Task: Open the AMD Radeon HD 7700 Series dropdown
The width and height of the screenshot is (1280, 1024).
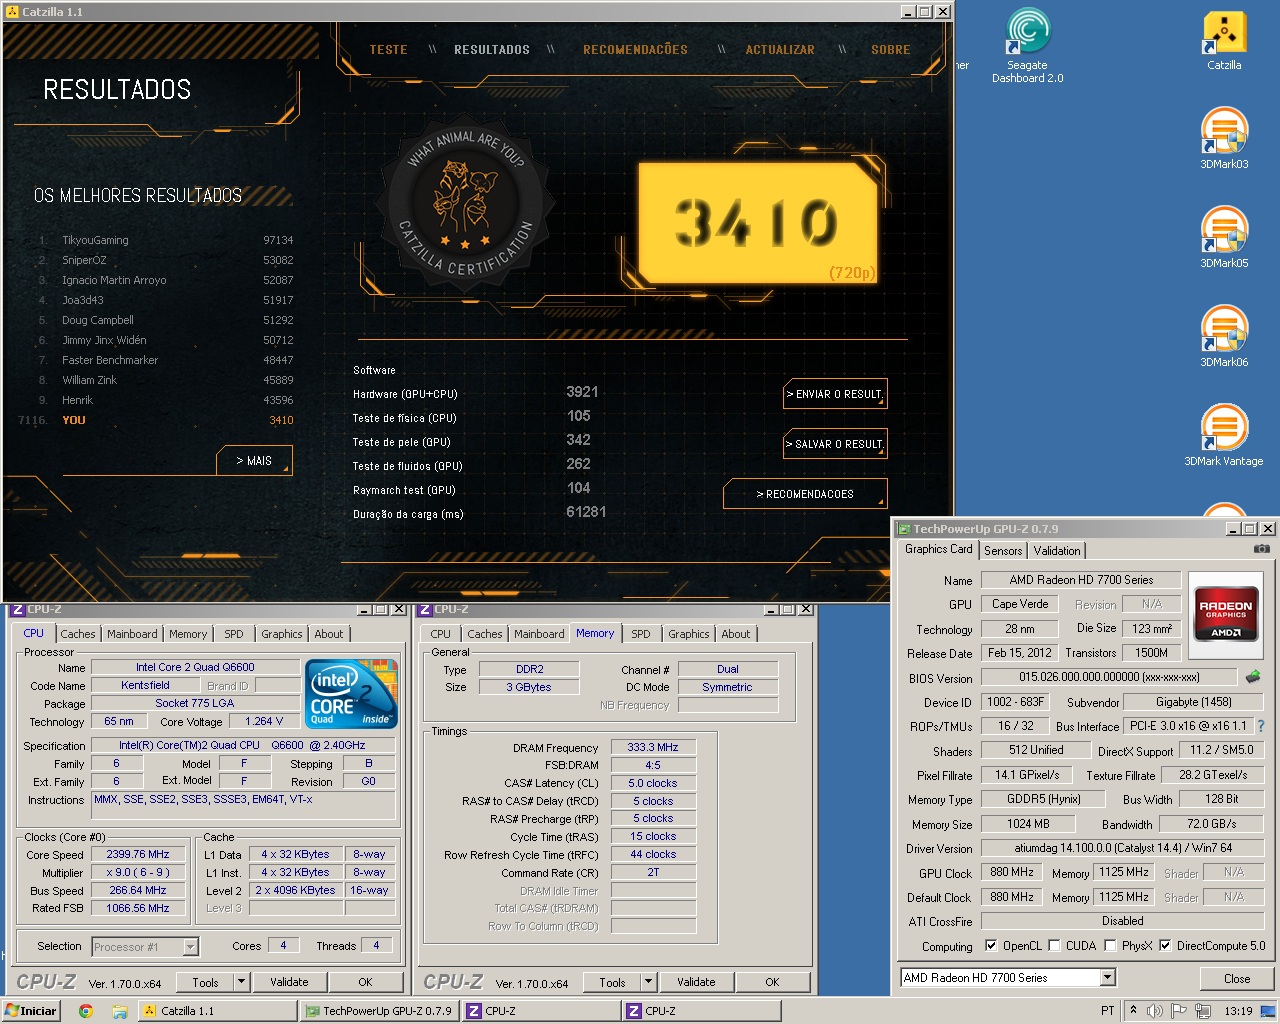Action: (1107, 978)
